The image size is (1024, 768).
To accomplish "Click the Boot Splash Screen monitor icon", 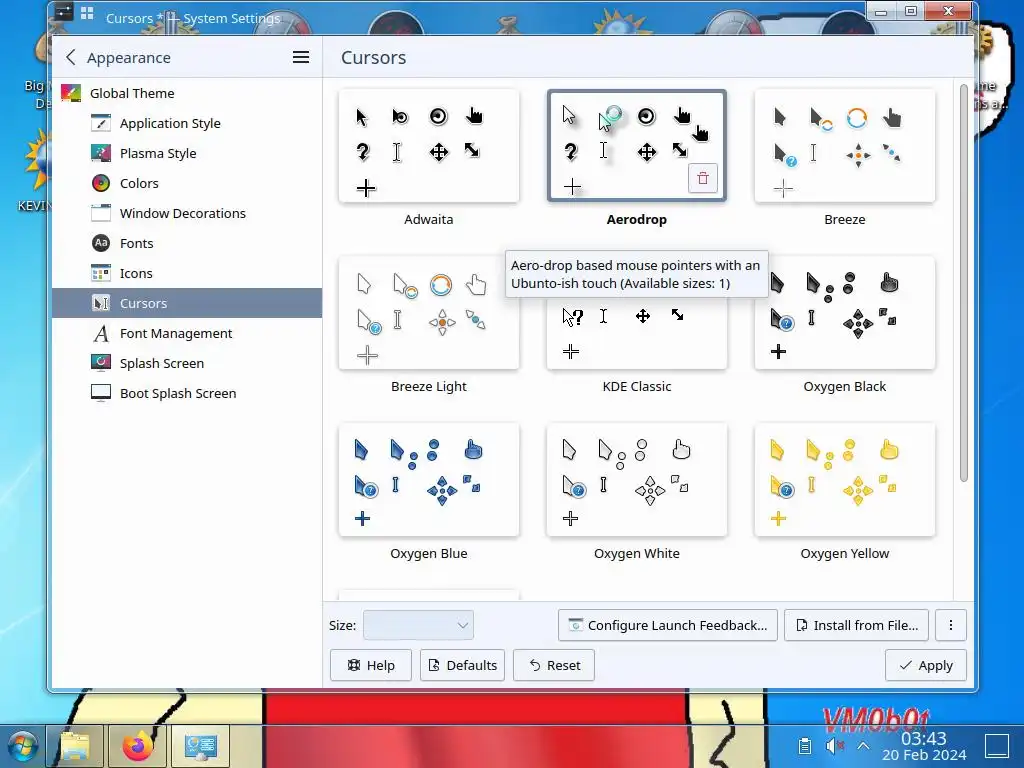I will [x=101, y=394].
